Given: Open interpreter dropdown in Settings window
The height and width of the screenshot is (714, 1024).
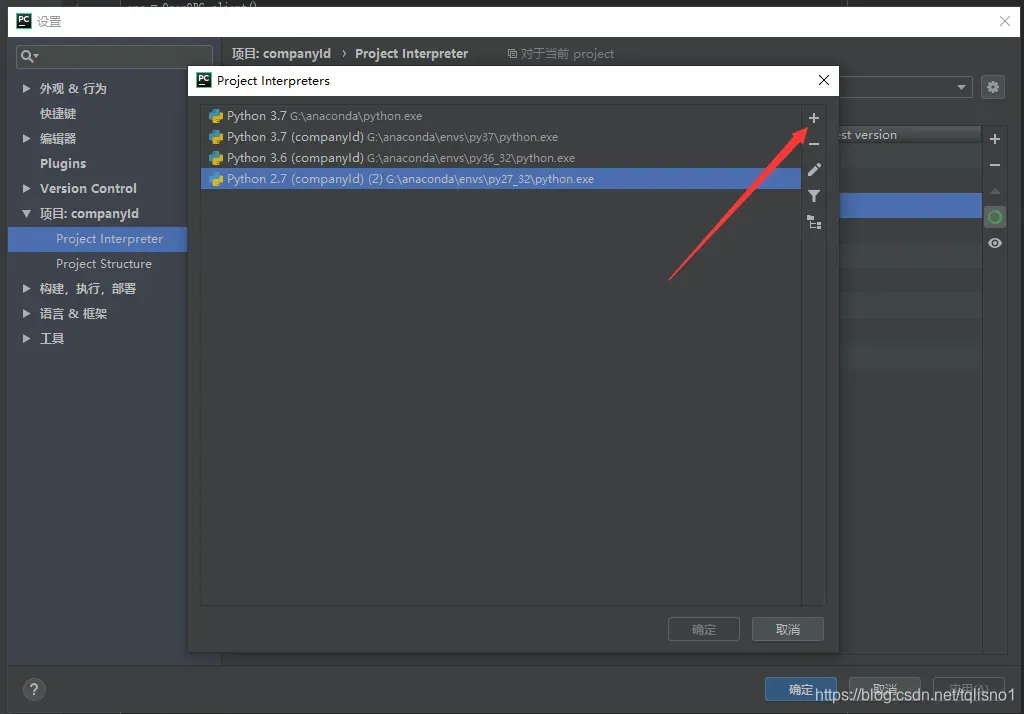Looking at the screenshot, I should pyautogui.click(x=961, y=87).
